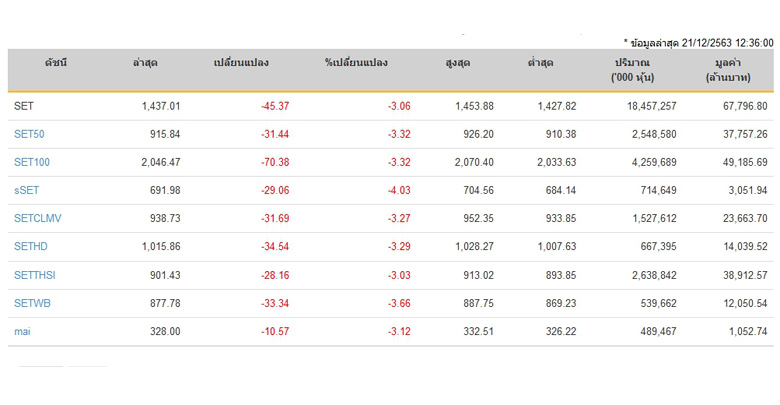Select the เปลี่ยนแปลง column header
Screen dimensions: 780x405
(x=240, y=63)
